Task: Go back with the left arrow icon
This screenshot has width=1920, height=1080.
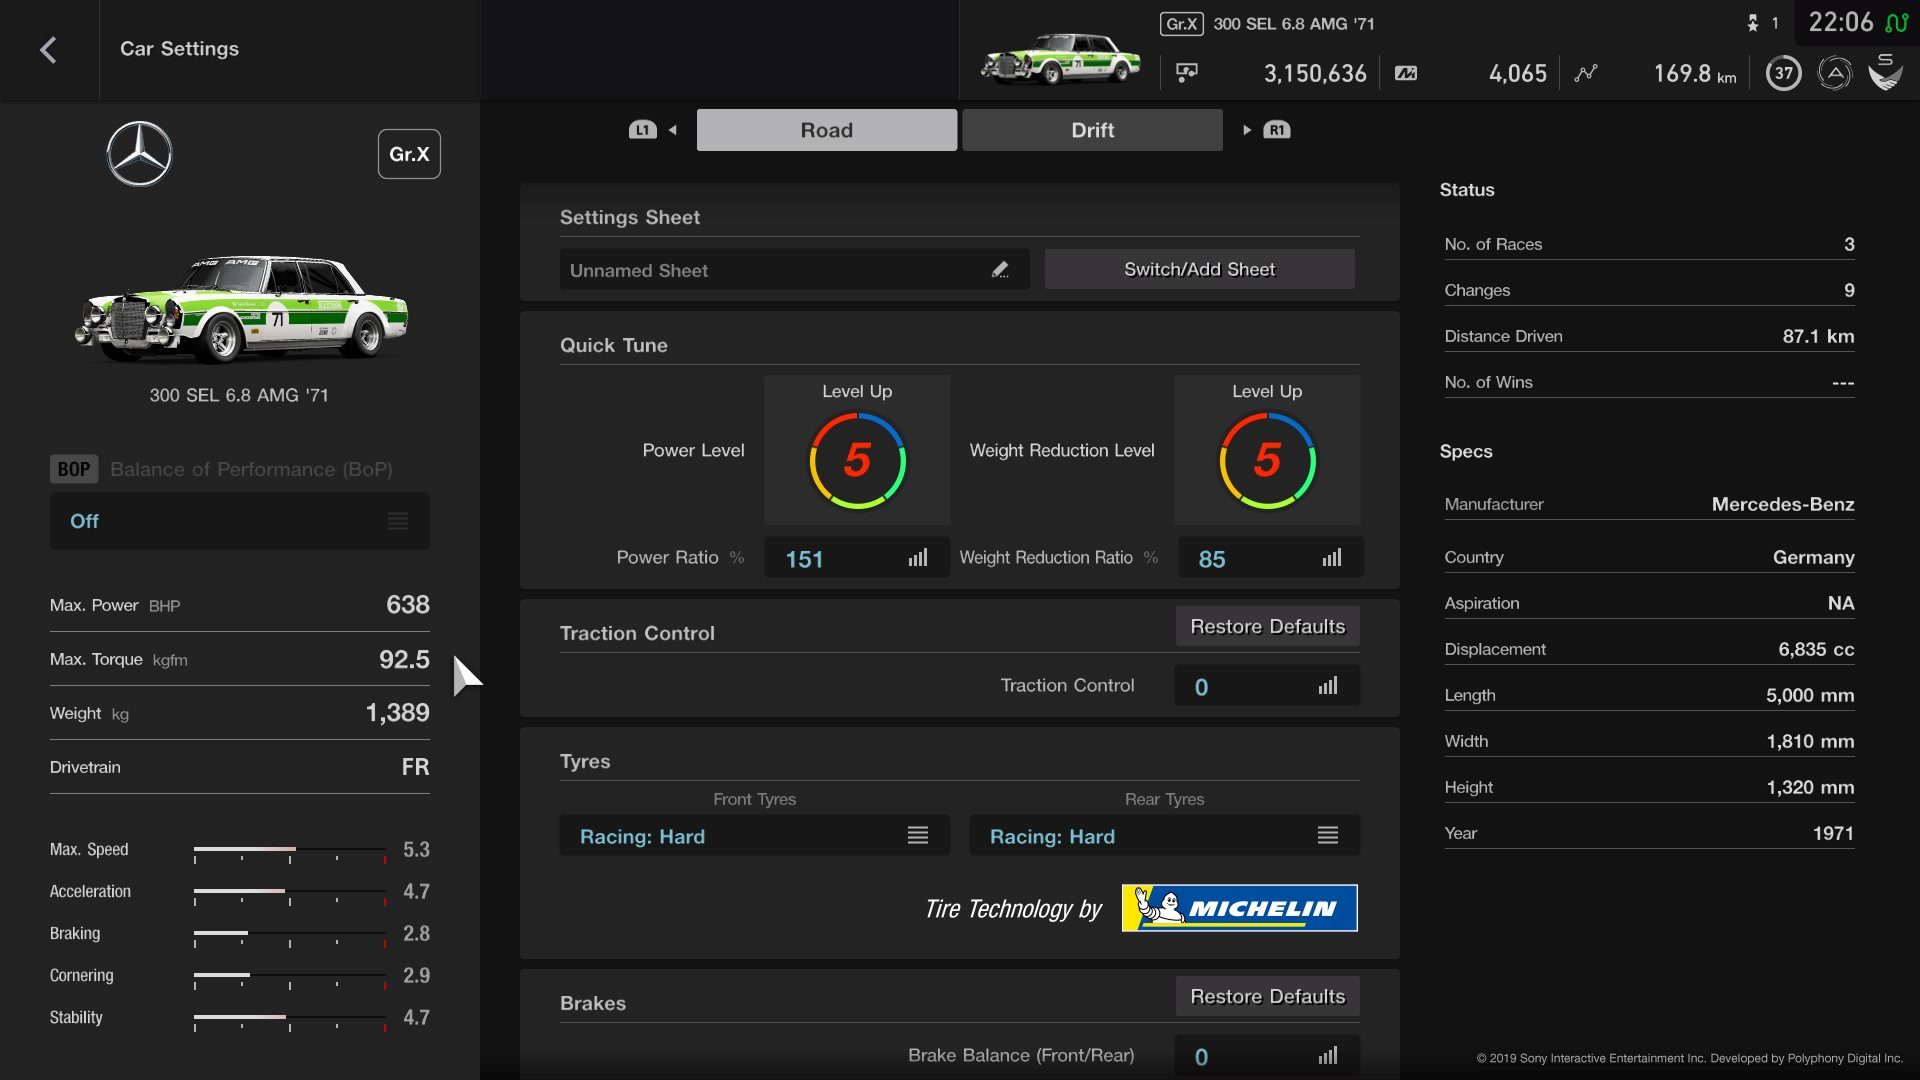Action: 48,50
